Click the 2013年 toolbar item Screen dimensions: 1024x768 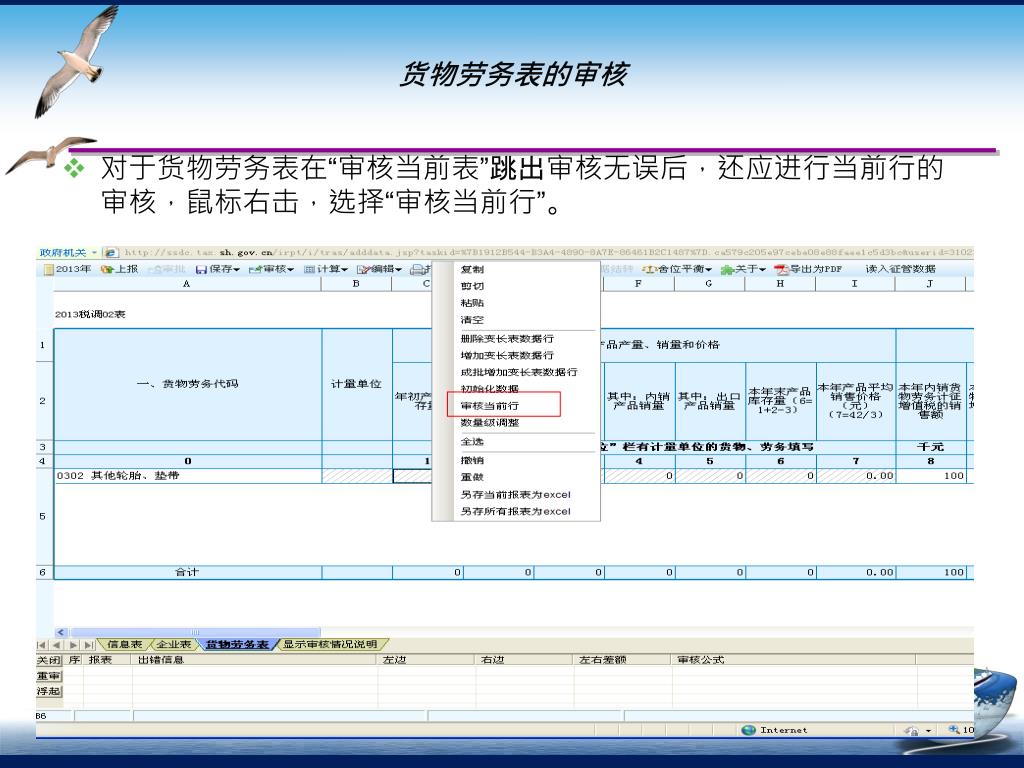pyautogui.click(x=67, y=269)
